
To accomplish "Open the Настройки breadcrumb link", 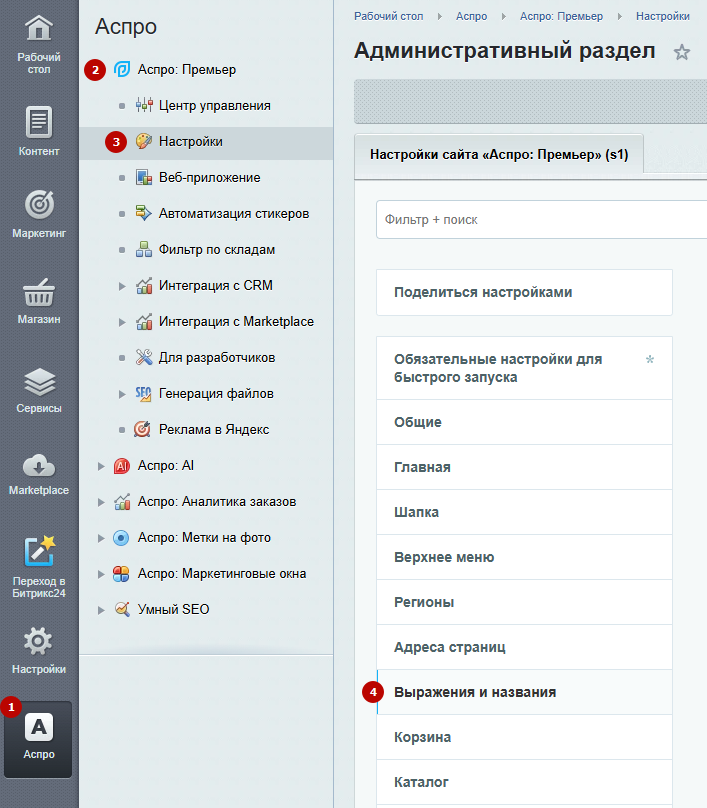I will point(663,16).
